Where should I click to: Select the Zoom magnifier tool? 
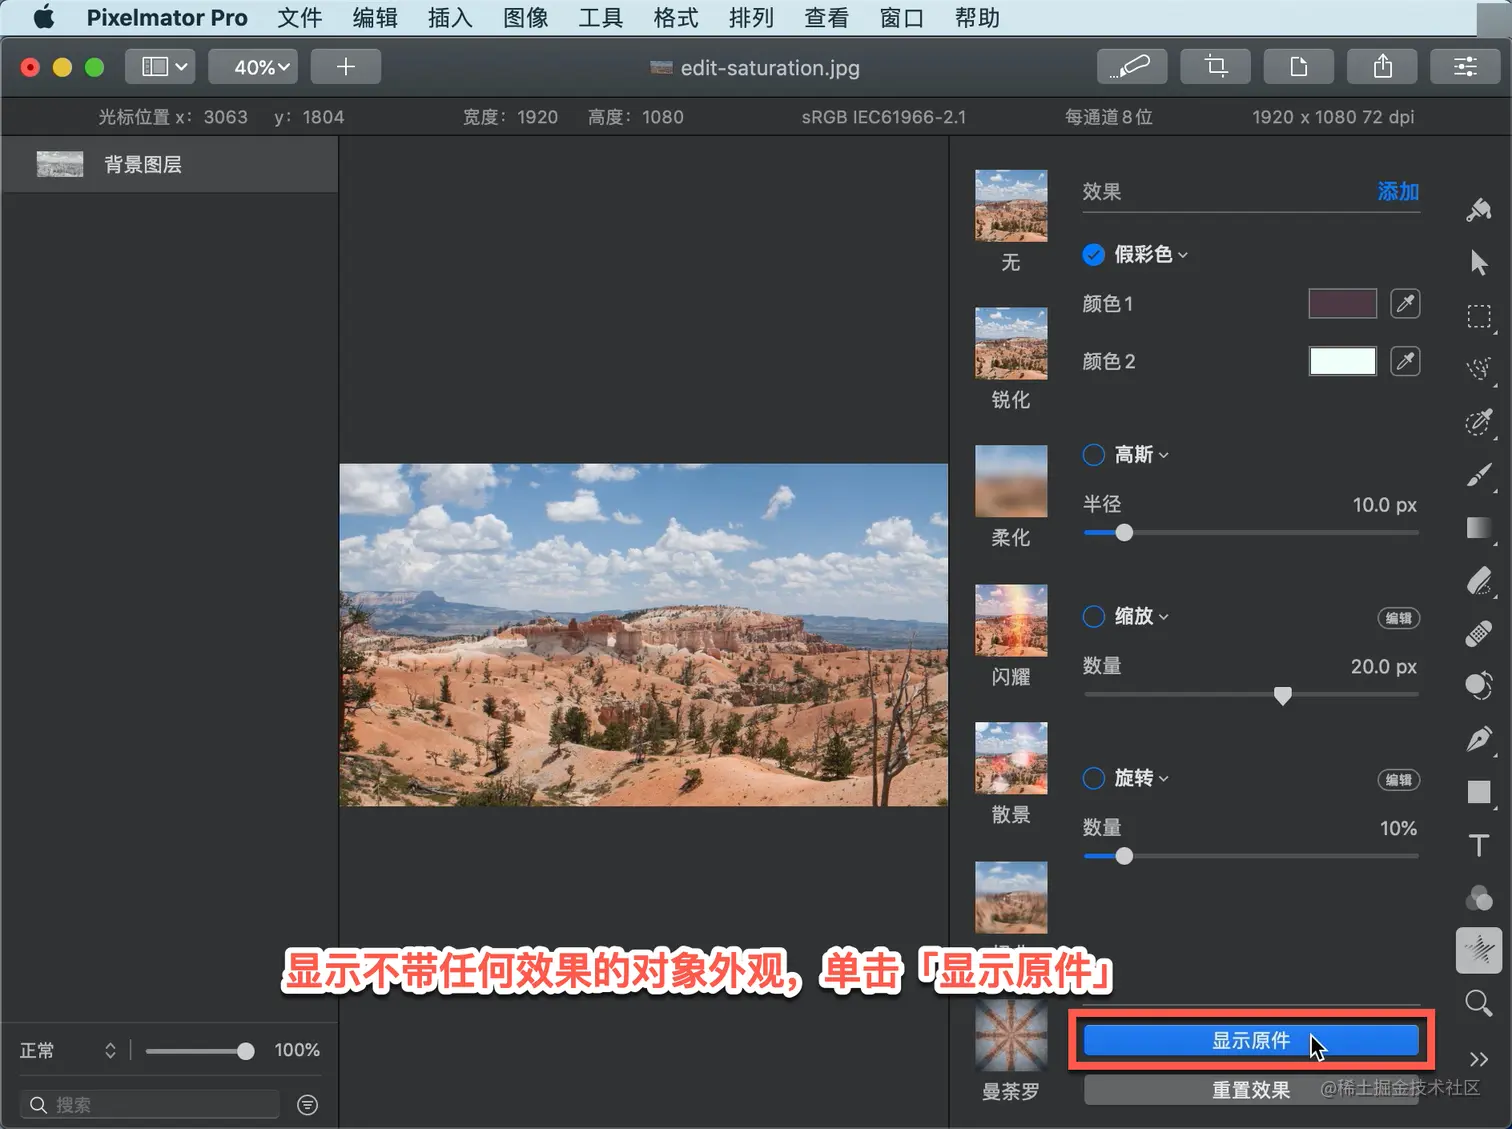1479,1003
